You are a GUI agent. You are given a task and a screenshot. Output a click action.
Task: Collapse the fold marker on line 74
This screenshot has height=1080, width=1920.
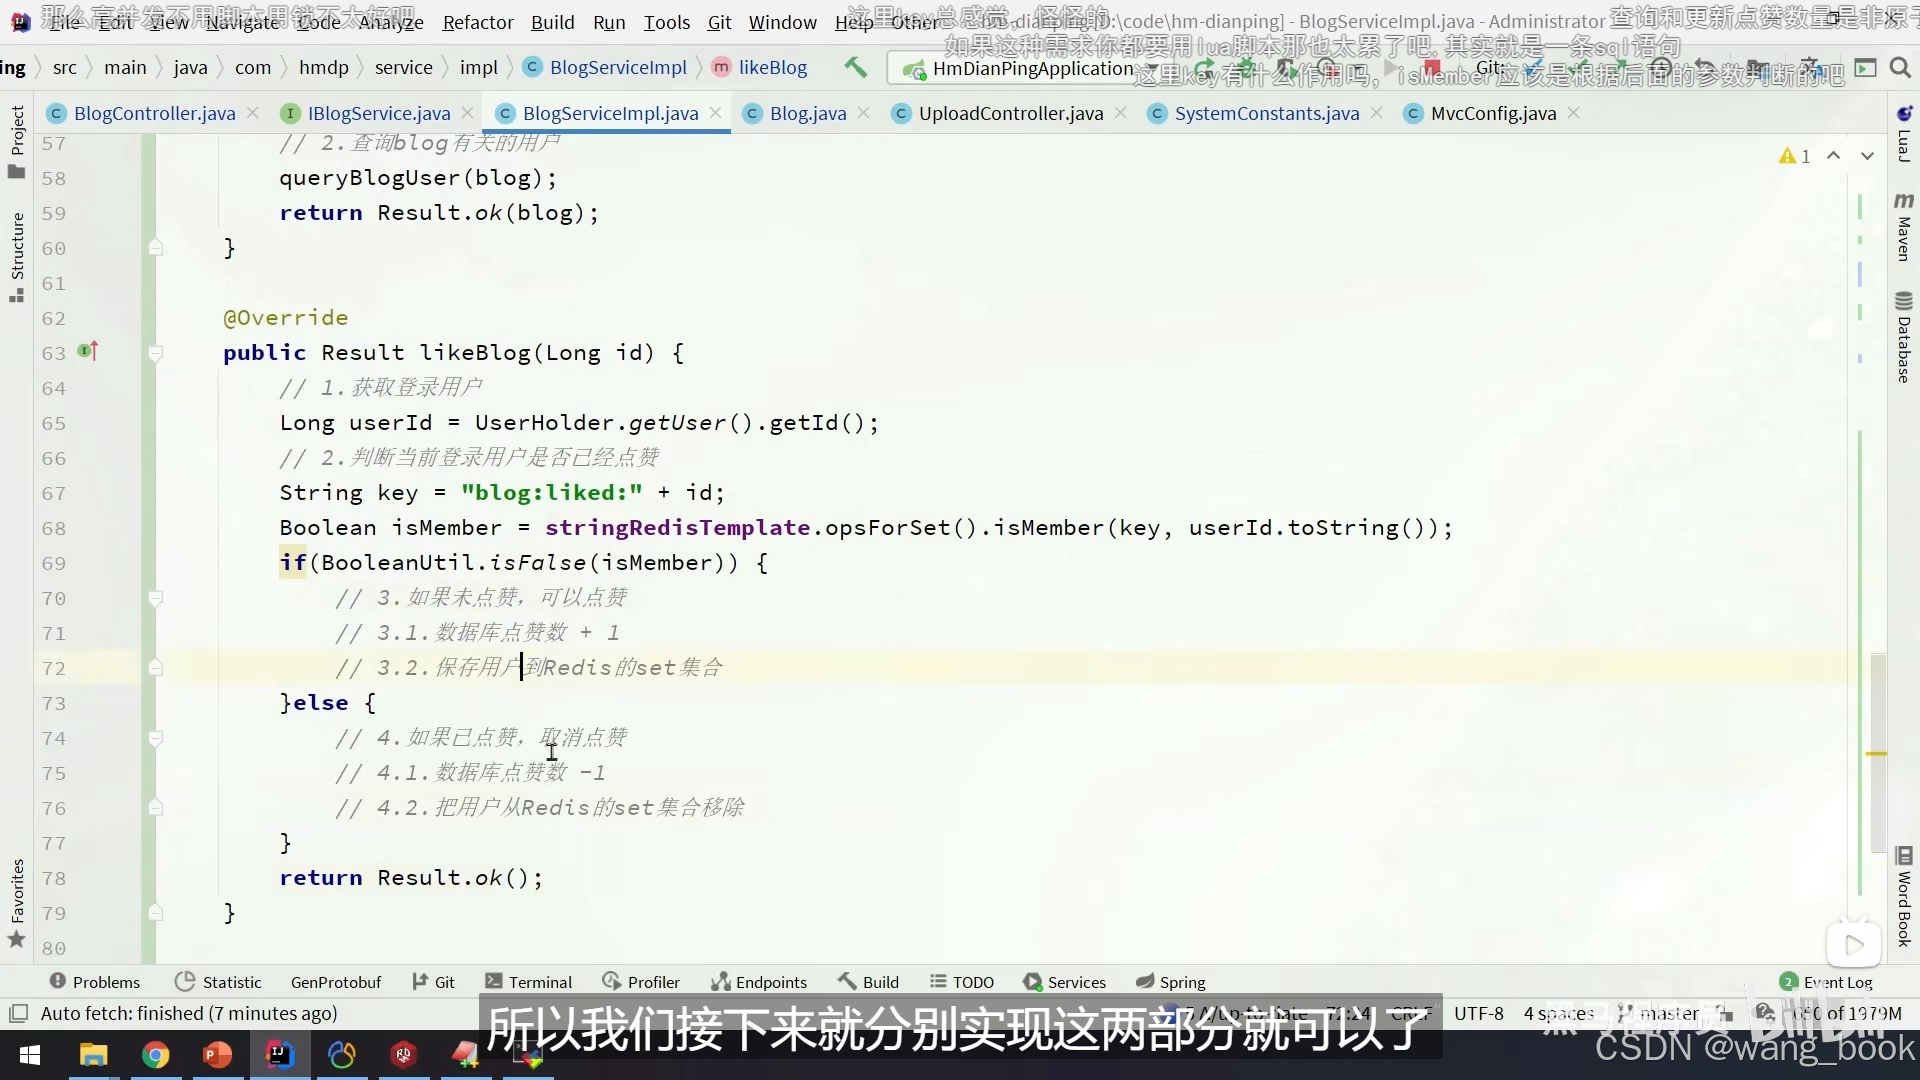coord(155,737)
